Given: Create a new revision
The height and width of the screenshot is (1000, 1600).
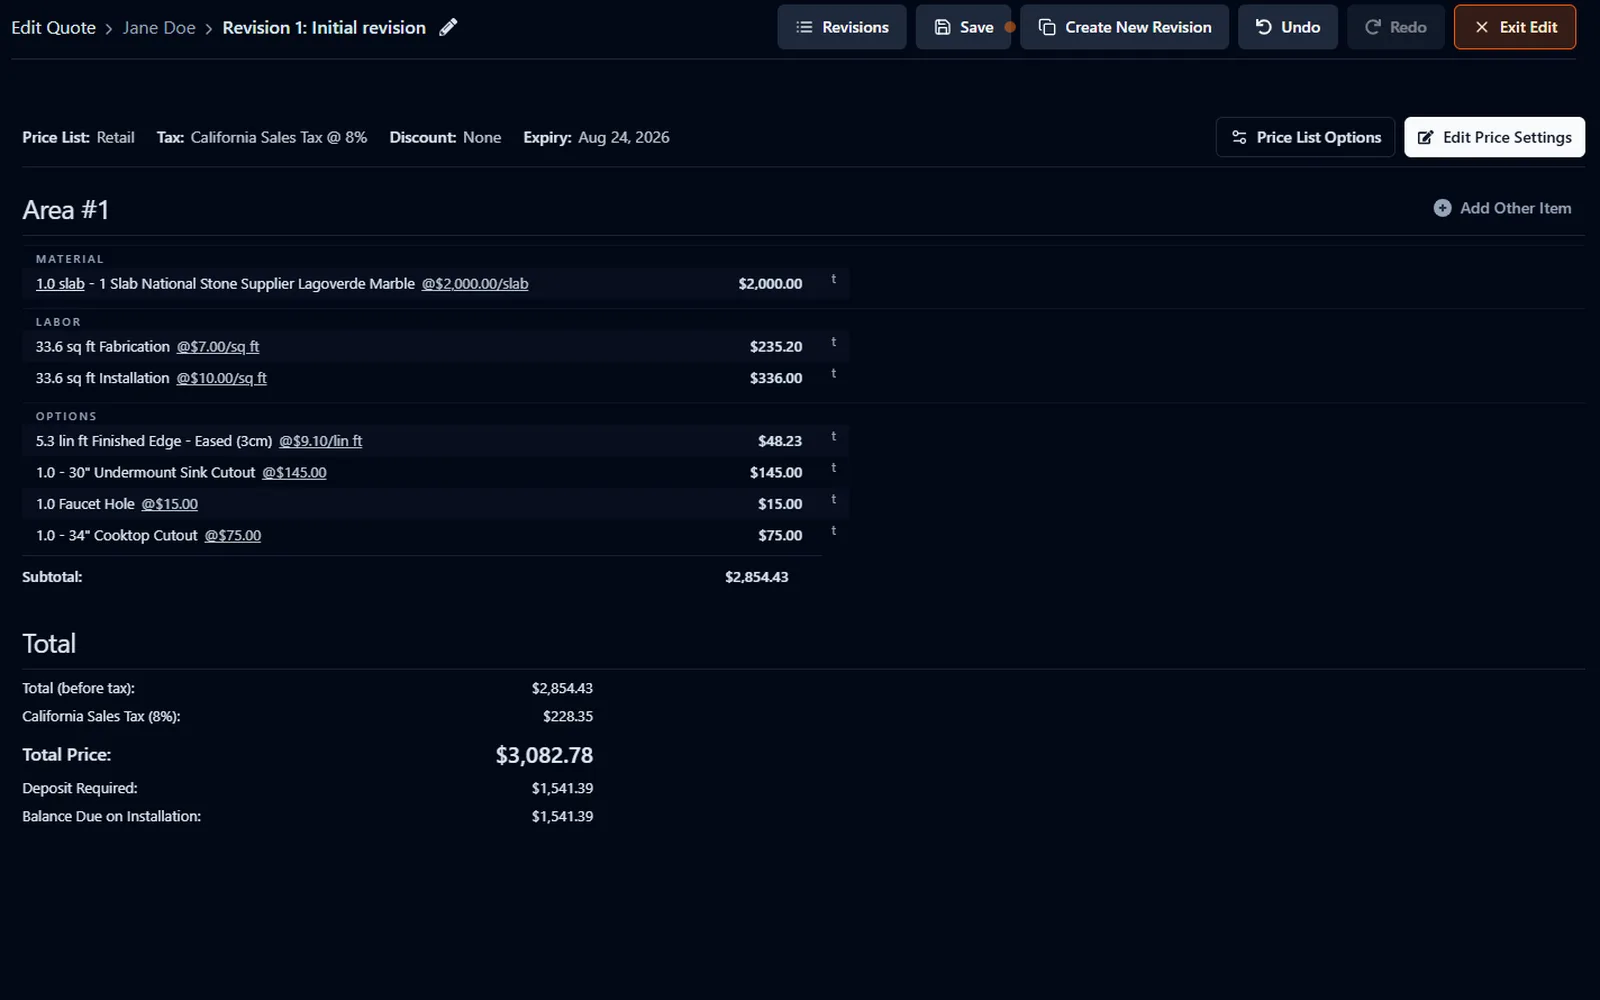Looking at the screenshot, I should pyautogui.click(x=1124, y=27).
